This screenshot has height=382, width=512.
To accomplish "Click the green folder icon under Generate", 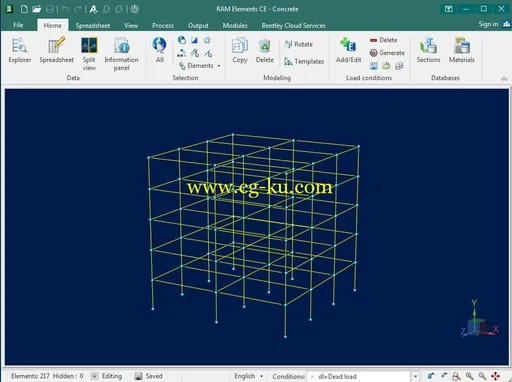I will [x=386, y=66].
